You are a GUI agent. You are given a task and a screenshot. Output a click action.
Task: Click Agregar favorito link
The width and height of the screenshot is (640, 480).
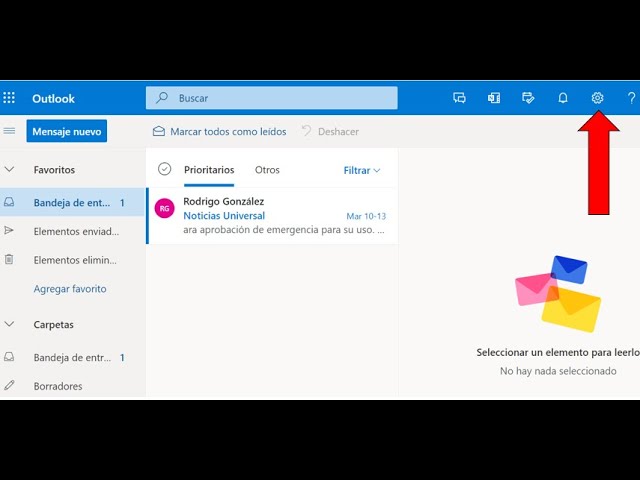click(x=70, y=289)
